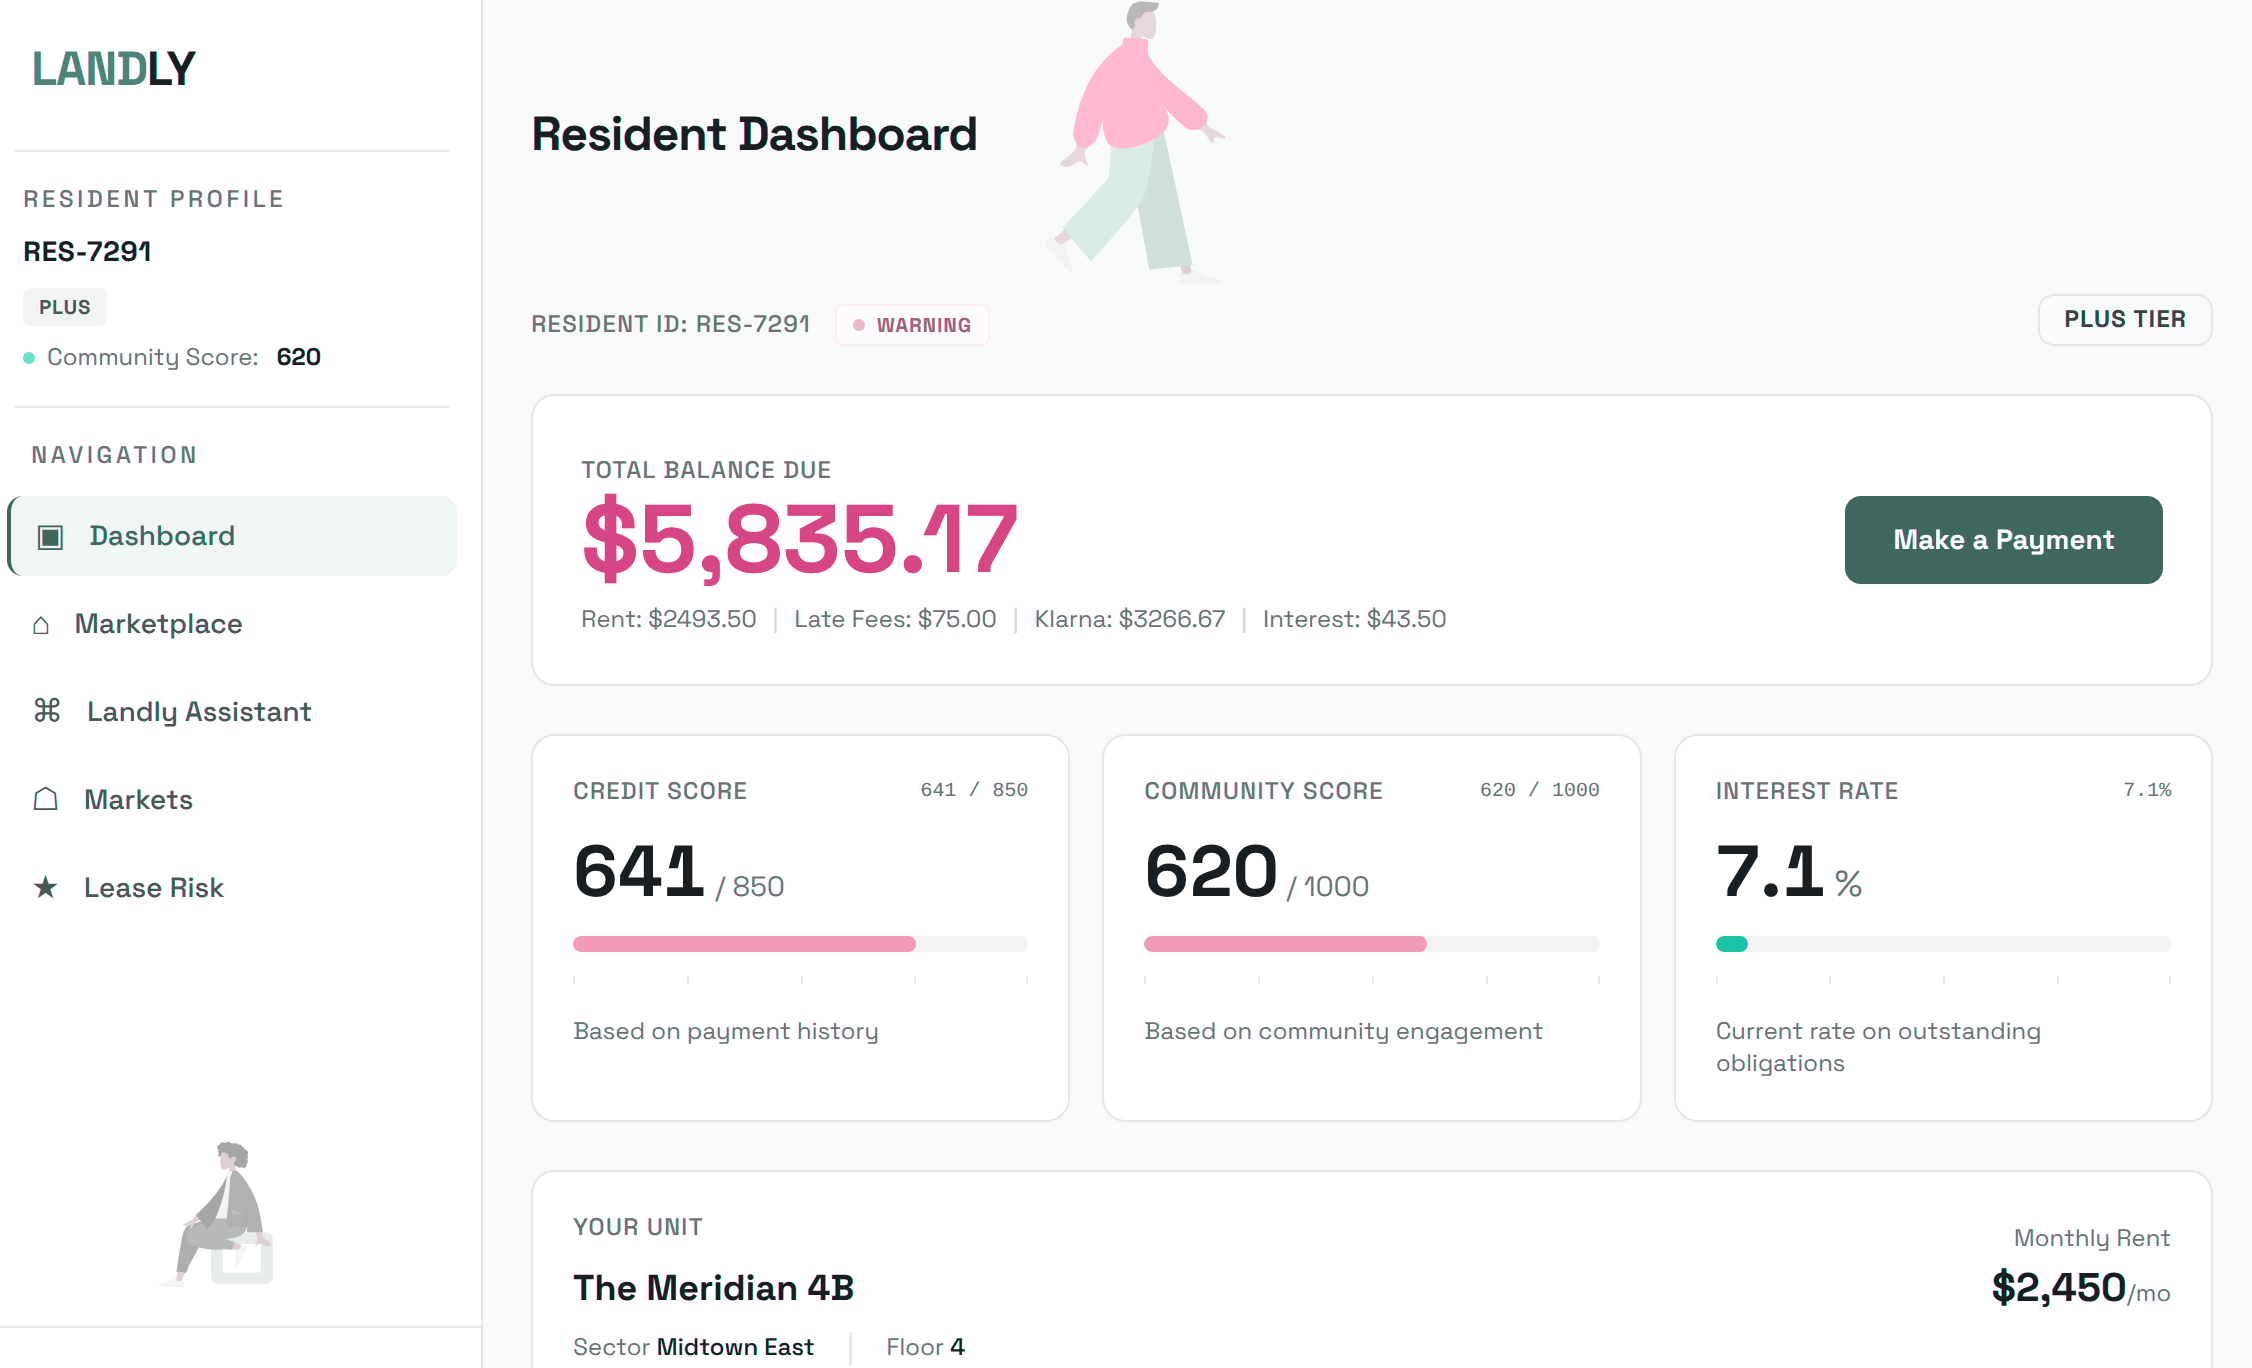Click the Dashboard square icon in sidebar
Viewport: 2252px width, 1368px height.
[50, 537]
